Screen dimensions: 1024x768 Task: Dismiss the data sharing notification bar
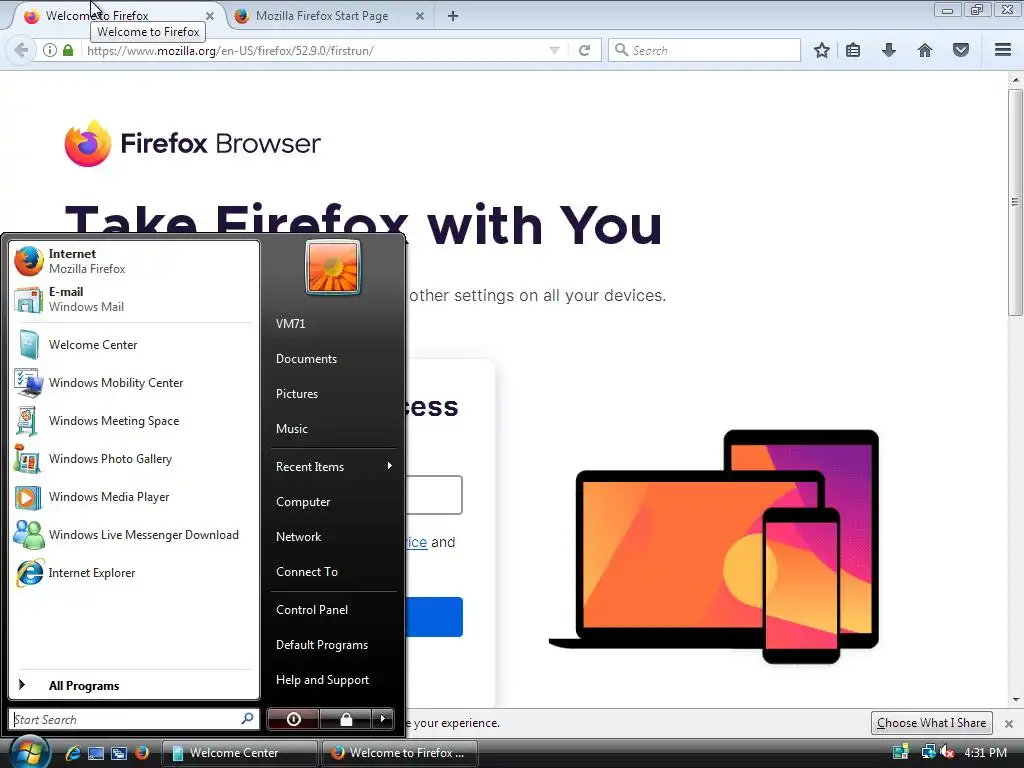[1008, 724]
